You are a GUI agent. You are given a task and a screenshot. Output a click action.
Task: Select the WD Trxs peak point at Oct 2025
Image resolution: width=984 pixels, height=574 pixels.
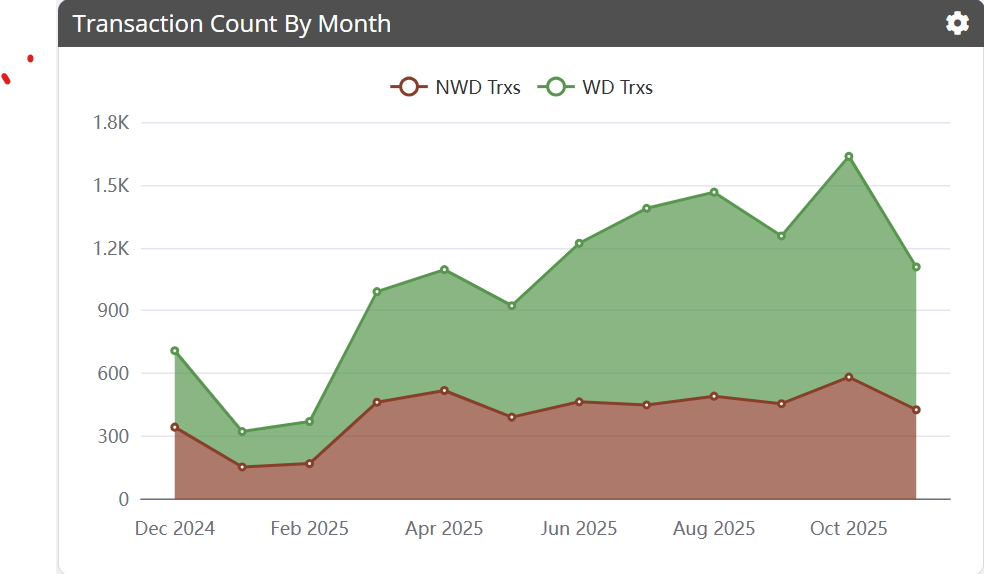[848, 156]
